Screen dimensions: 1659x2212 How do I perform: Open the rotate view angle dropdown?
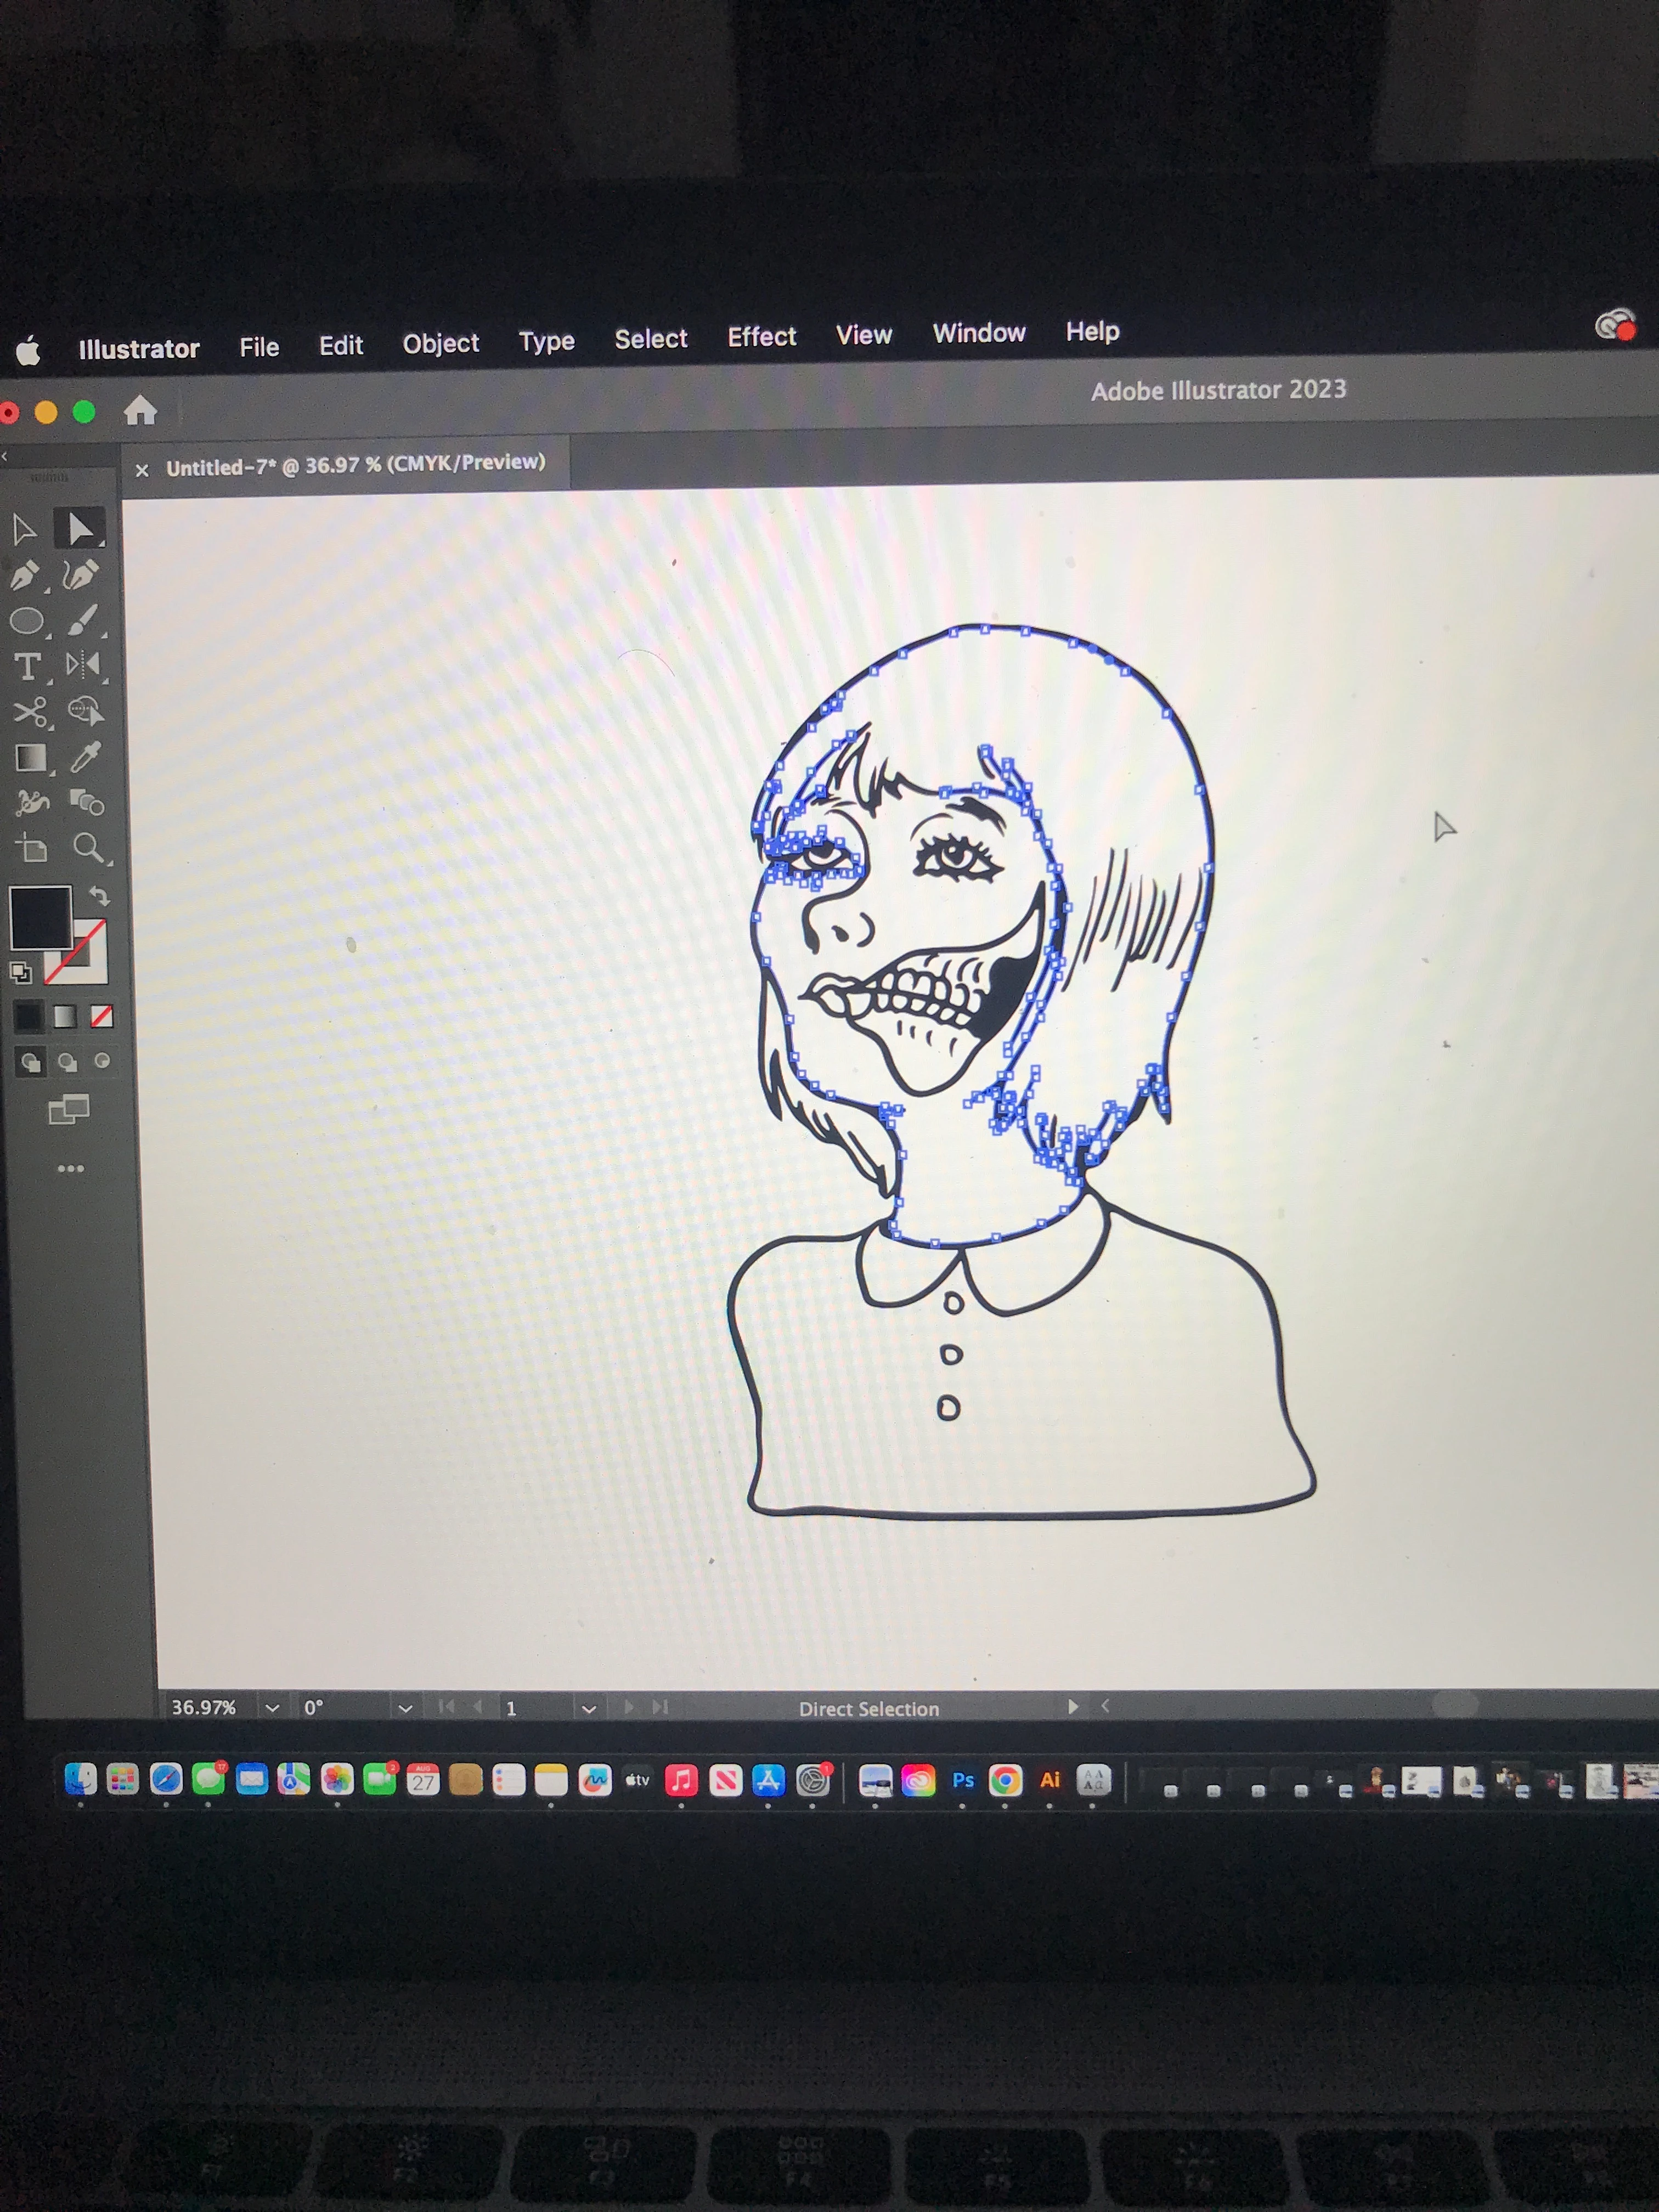coord(405,1708)
